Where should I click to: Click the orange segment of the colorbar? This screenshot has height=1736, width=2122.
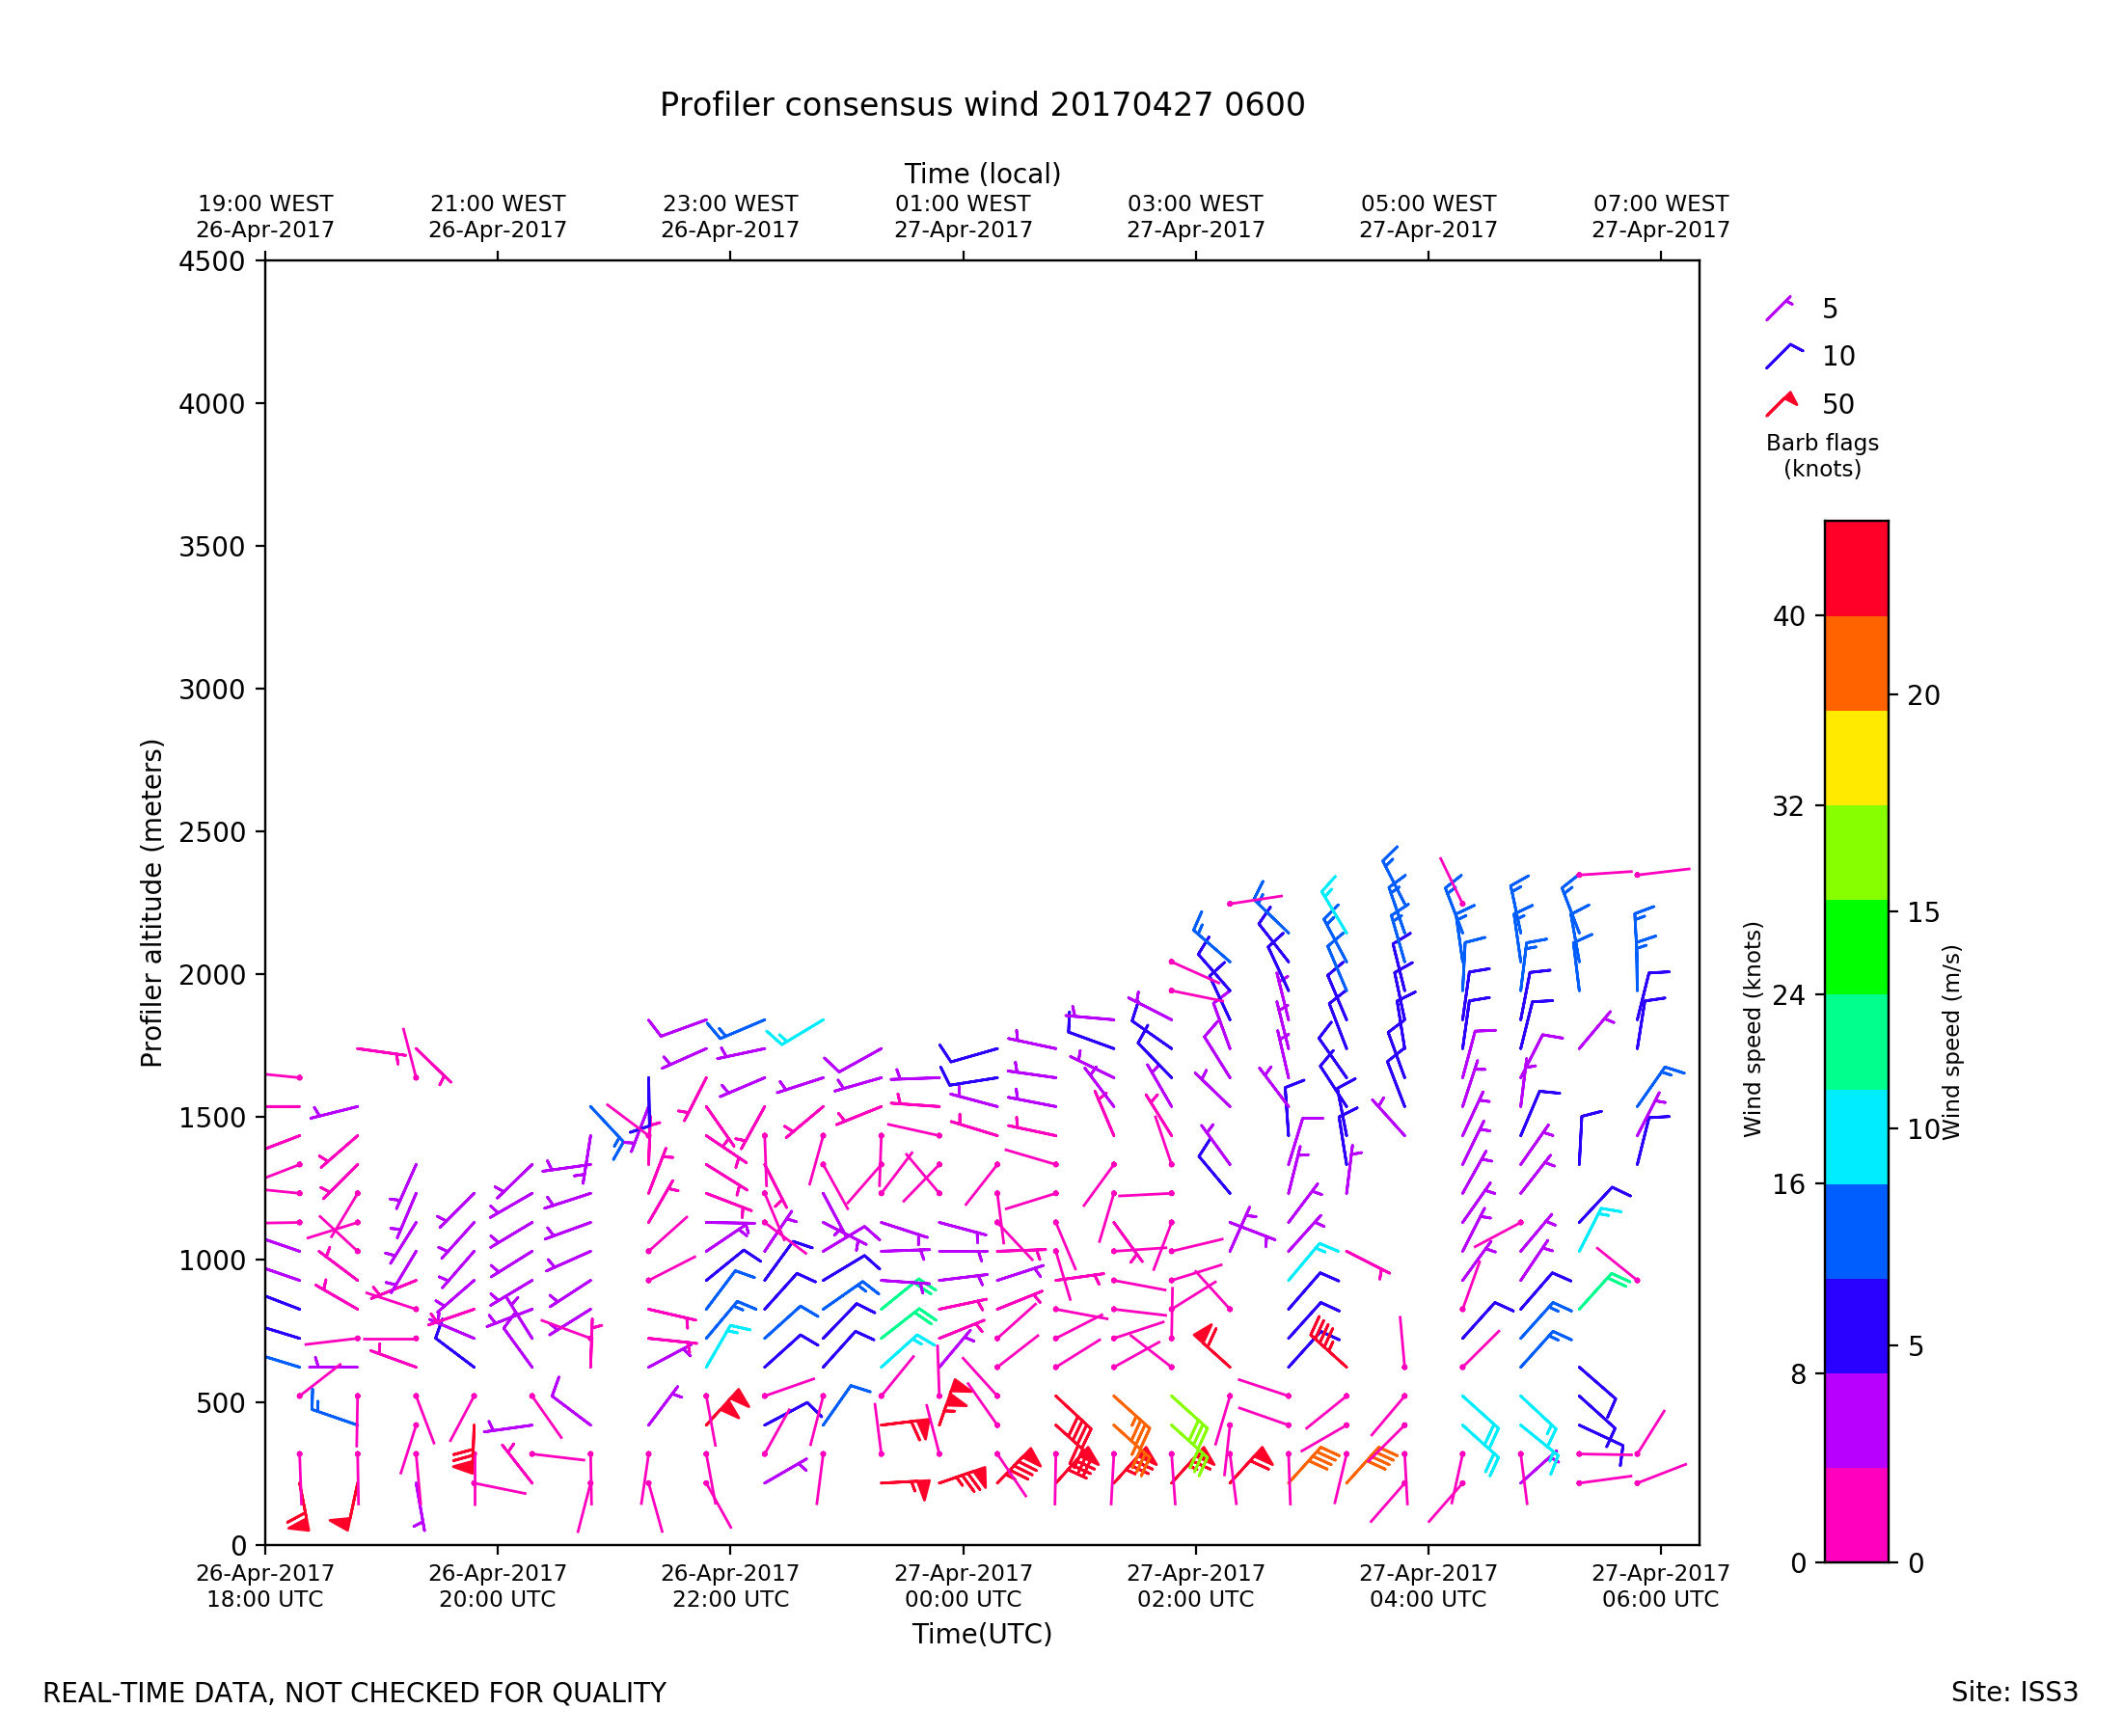tap(1856, 663)
